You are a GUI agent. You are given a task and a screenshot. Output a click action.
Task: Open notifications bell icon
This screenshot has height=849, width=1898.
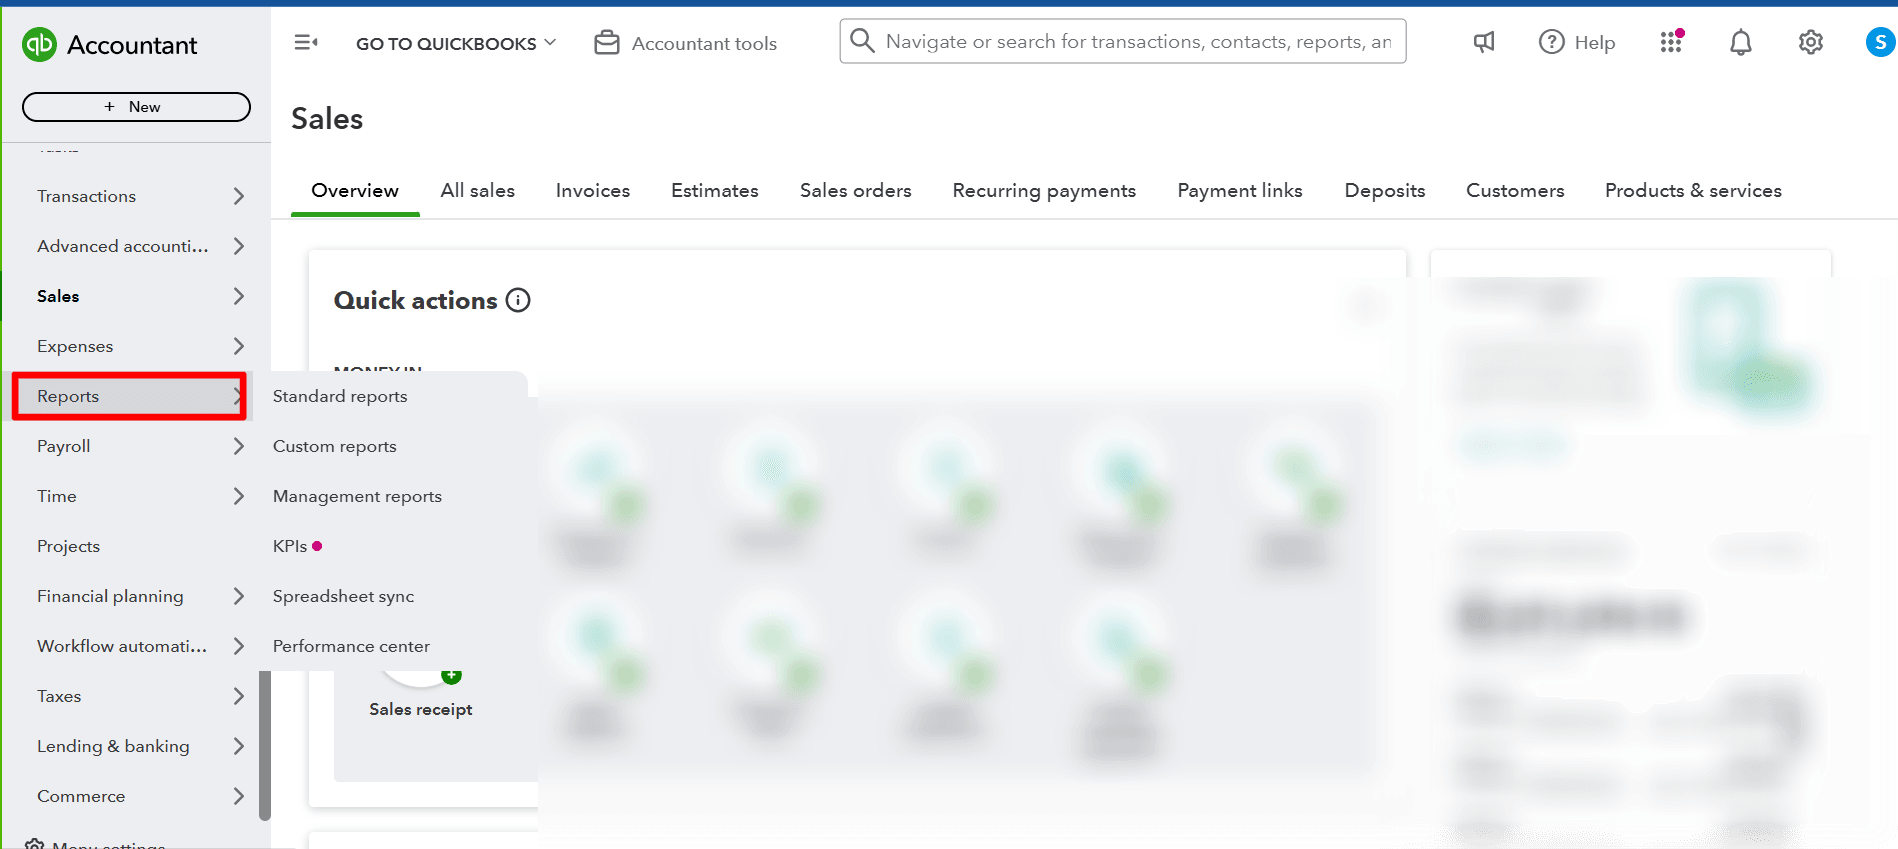pos(1741,42)
